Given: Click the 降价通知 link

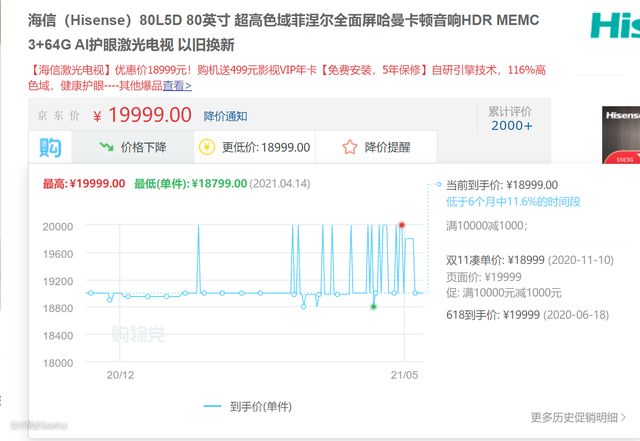Looking at the screenshot, I should click(225, 116).
